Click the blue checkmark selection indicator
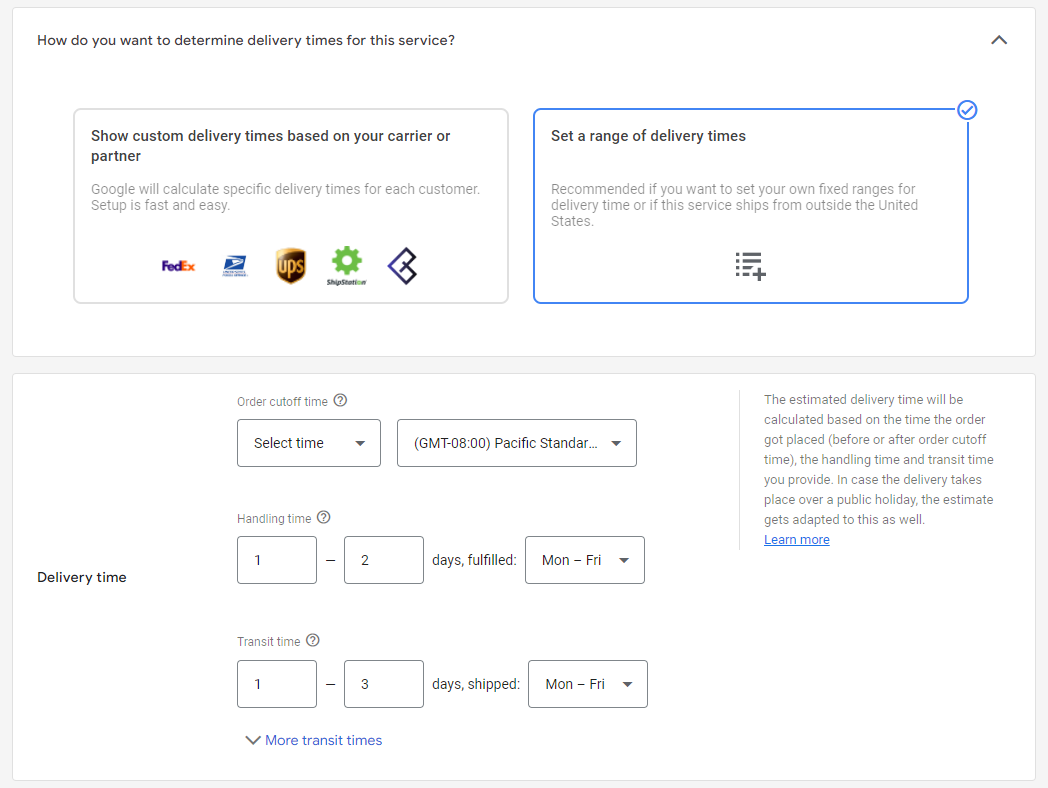This screenshot has width=1048, height=788. tap(967, 110)
